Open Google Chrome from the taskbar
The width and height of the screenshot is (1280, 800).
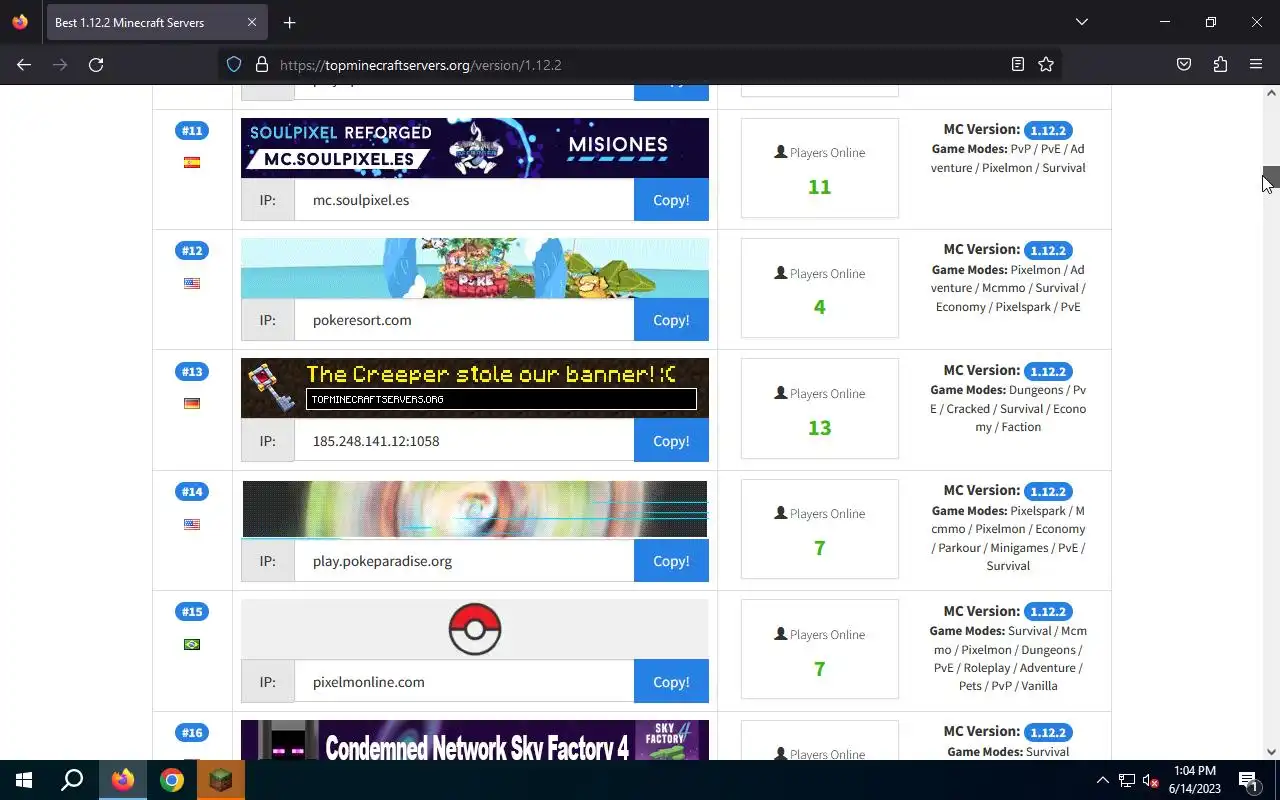coord(172,780)
